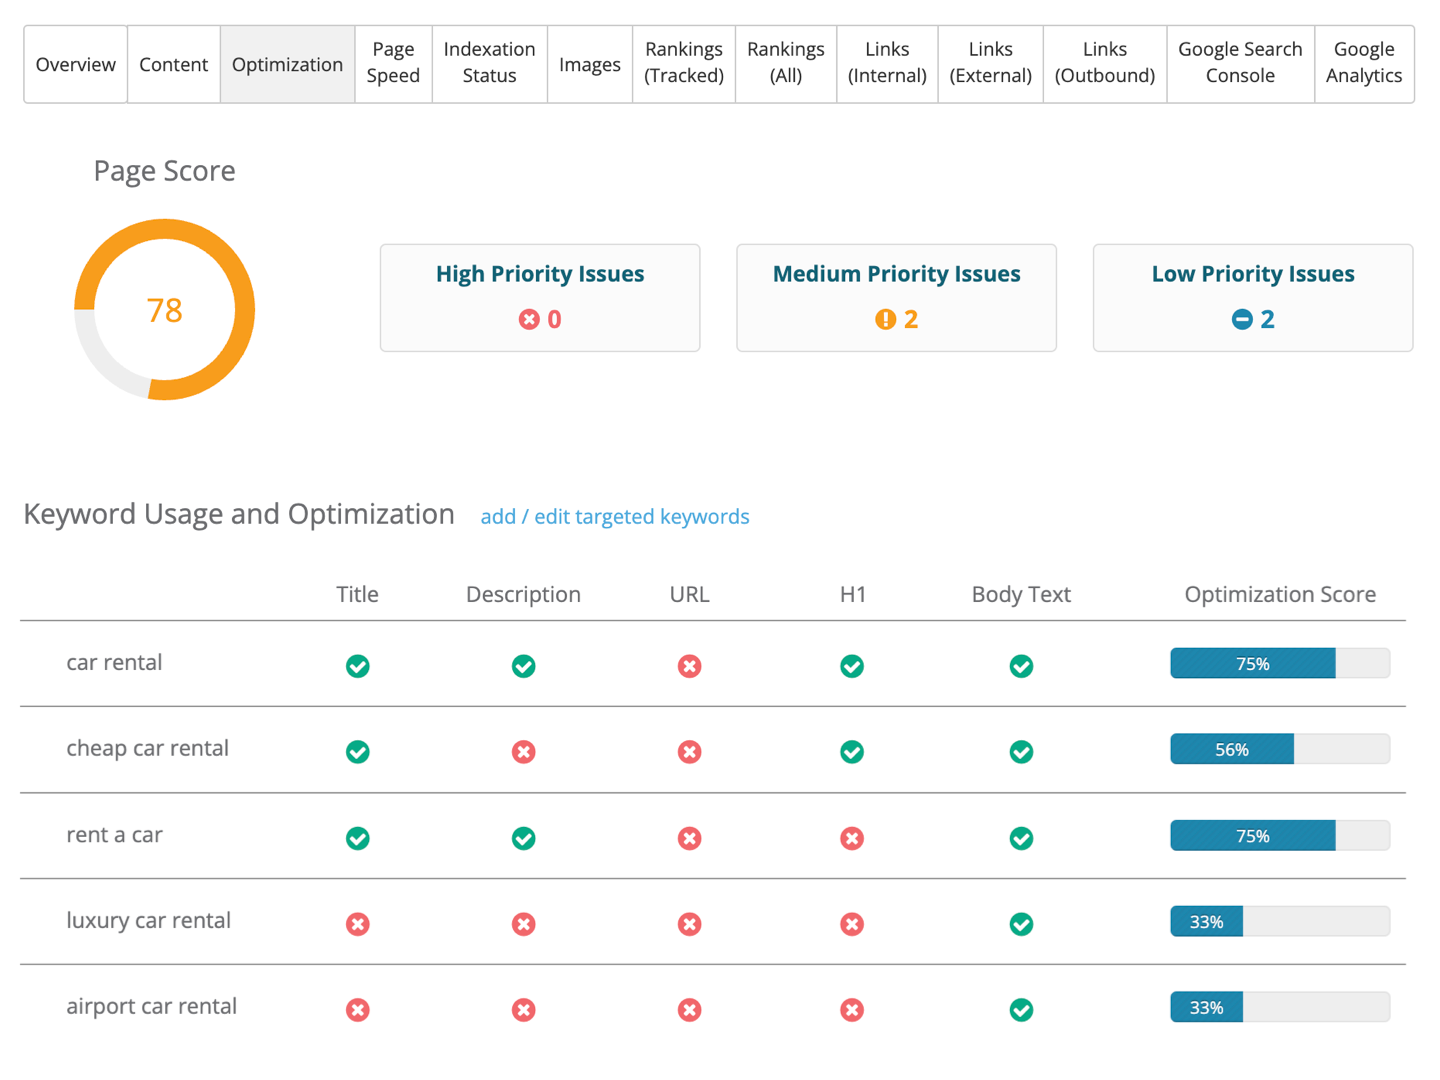
Task: Click the URL cross icon for luxury car rental
Action: pyautogui.click(x=689, y=924)
